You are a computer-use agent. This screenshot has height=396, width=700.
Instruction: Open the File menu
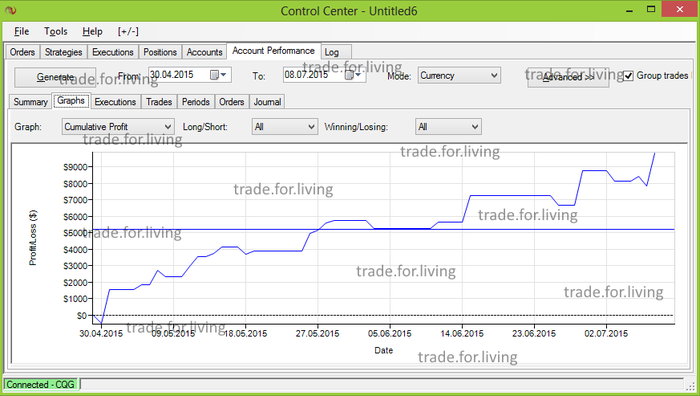[x=21, y=31]
